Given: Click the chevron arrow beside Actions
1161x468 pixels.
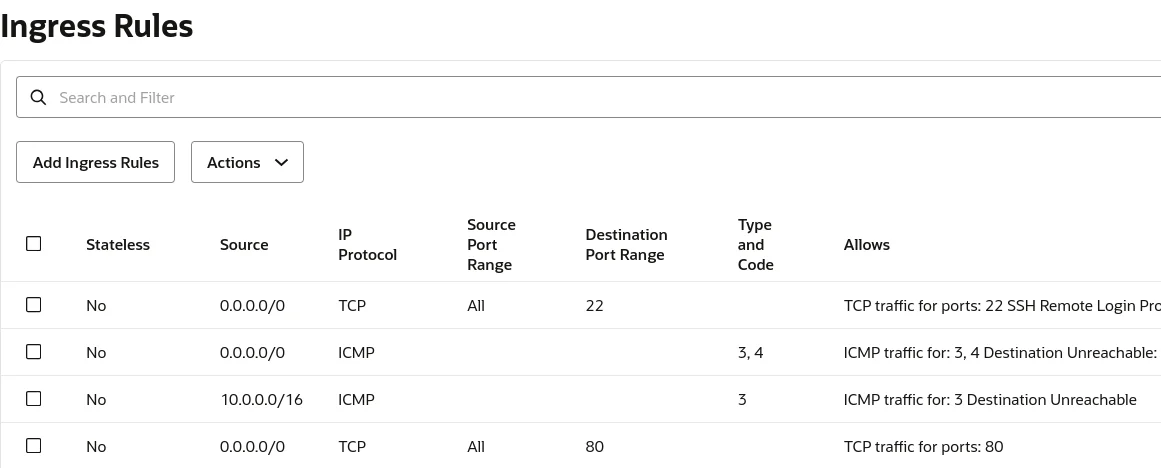Looking at the screenshot, I should point(281,163).
